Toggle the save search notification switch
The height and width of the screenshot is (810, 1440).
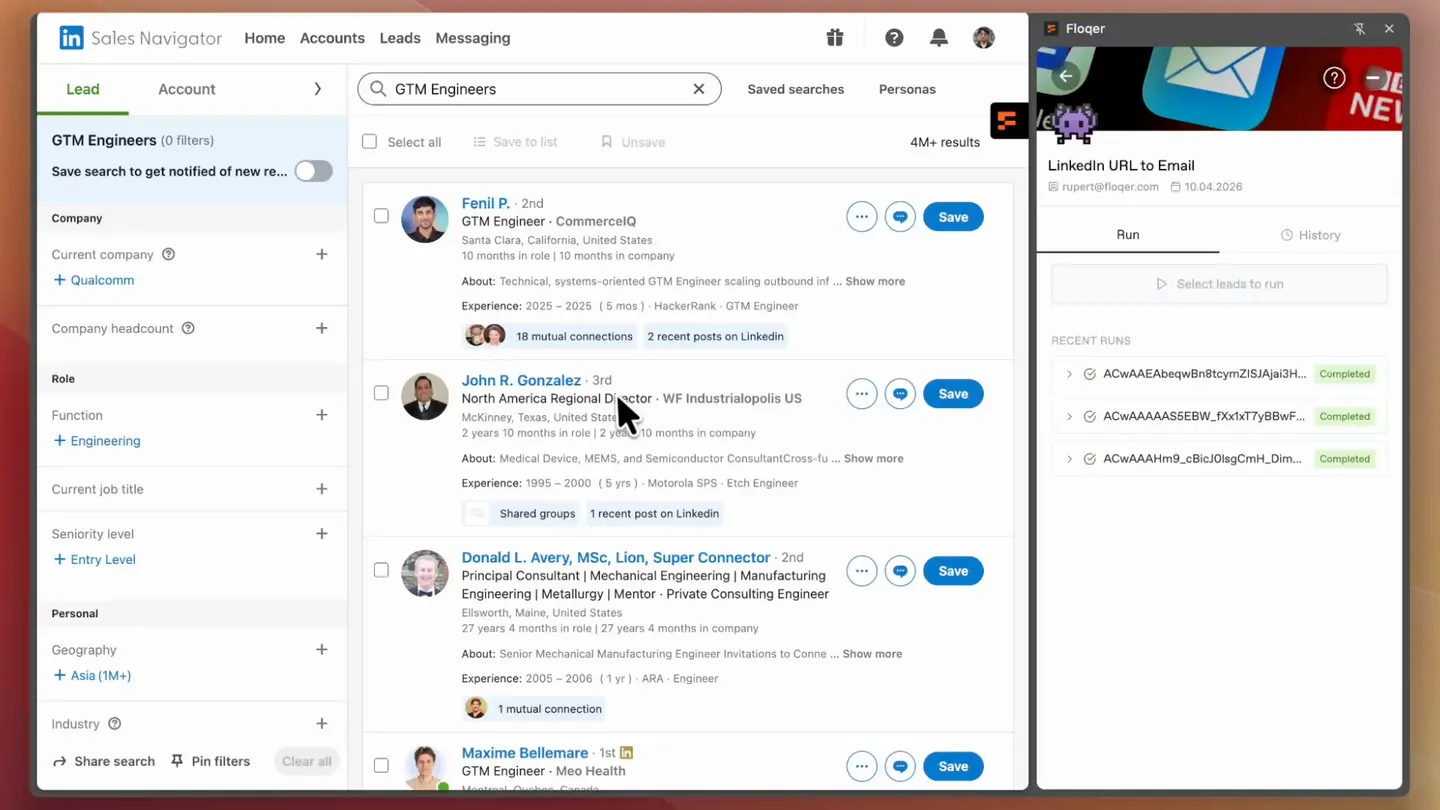(x=313, y=171)
